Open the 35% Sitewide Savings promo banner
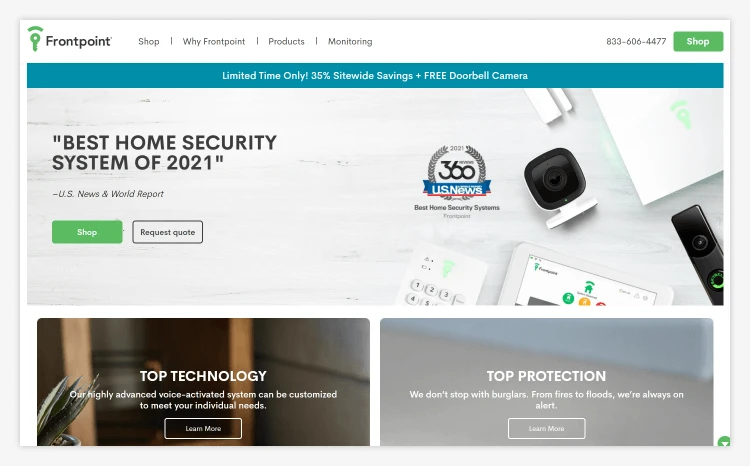The image size is (750, 466). point(375,76)
